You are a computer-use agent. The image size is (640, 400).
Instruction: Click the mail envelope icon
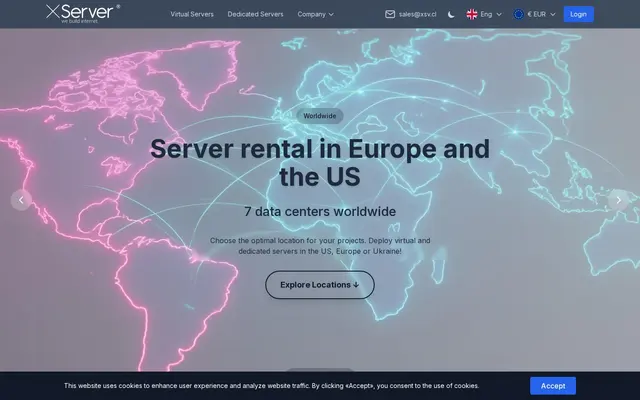[390, 14]
